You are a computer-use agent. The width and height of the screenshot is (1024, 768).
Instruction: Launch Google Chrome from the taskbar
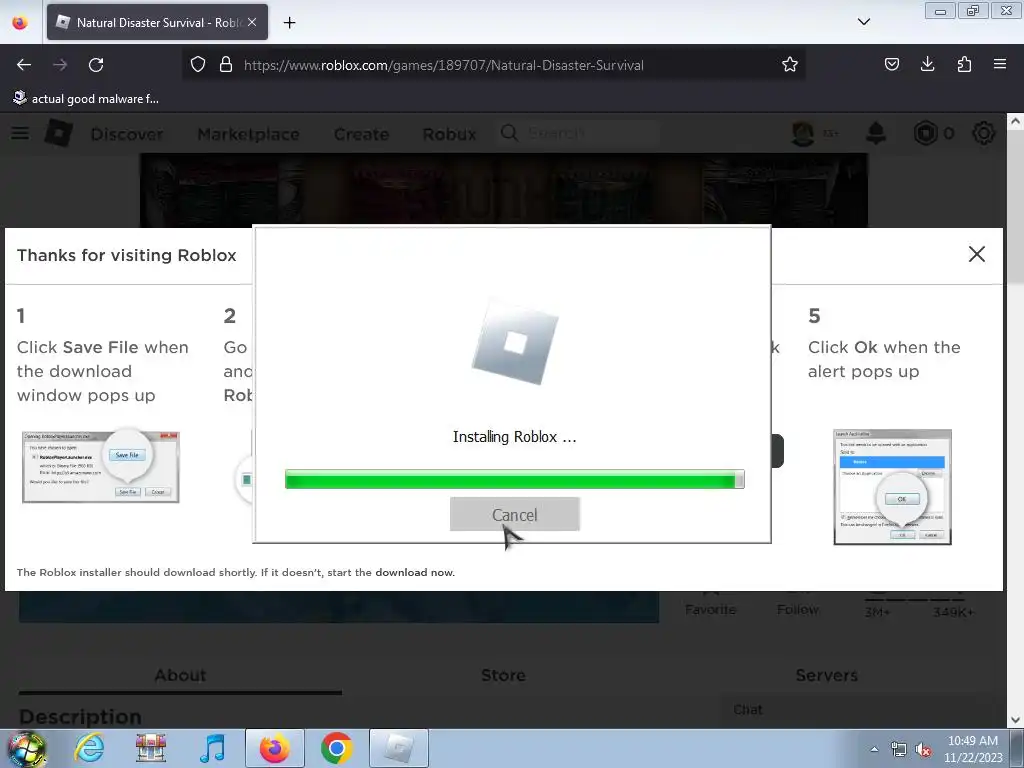pyautogui.click(x=336, y=748)
